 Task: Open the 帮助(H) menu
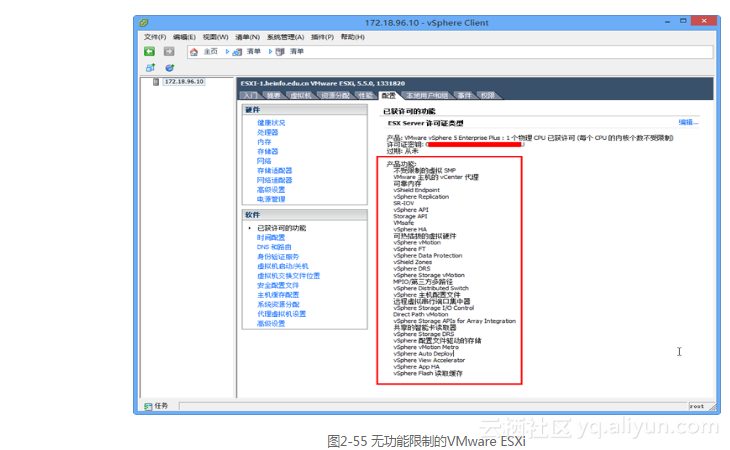pyautogui.click(x=352, y=37)
